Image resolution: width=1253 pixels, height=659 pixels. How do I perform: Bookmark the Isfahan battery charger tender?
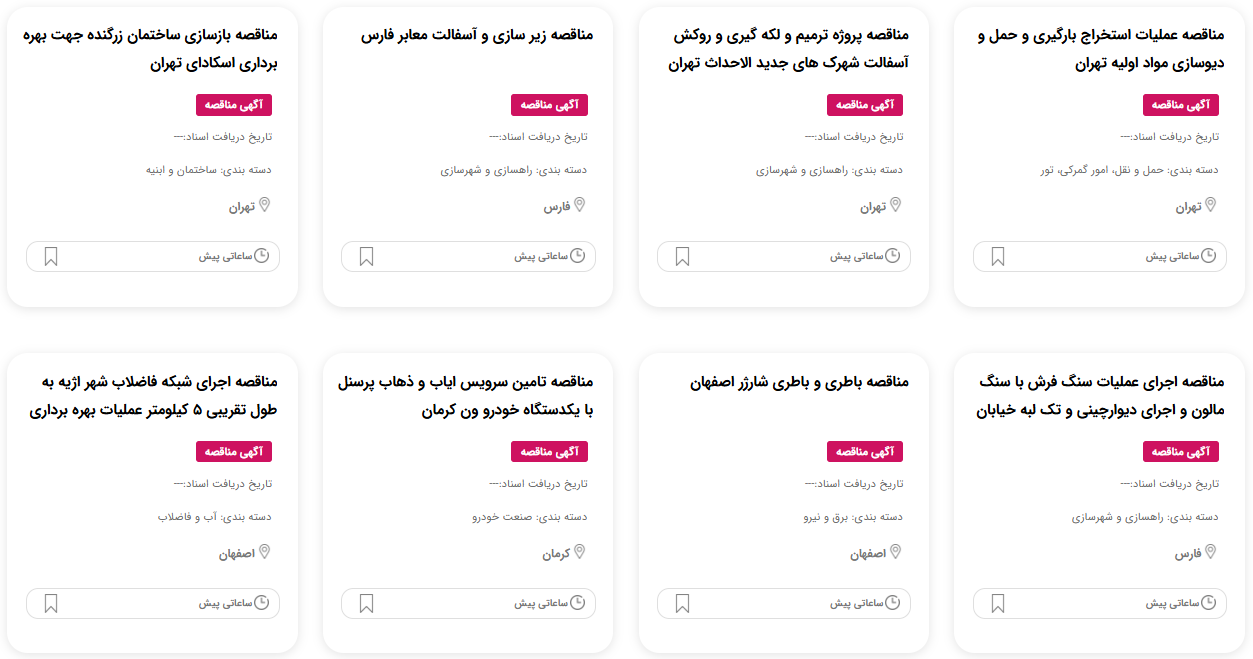[x=682, y=604]
